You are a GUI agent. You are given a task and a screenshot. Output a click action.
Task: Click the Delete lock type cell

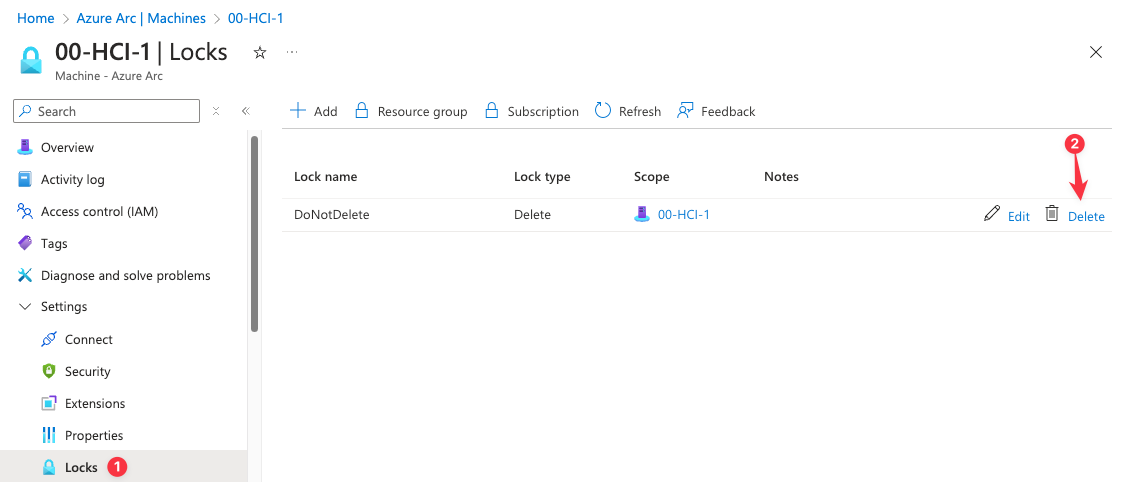click(532, 214)
